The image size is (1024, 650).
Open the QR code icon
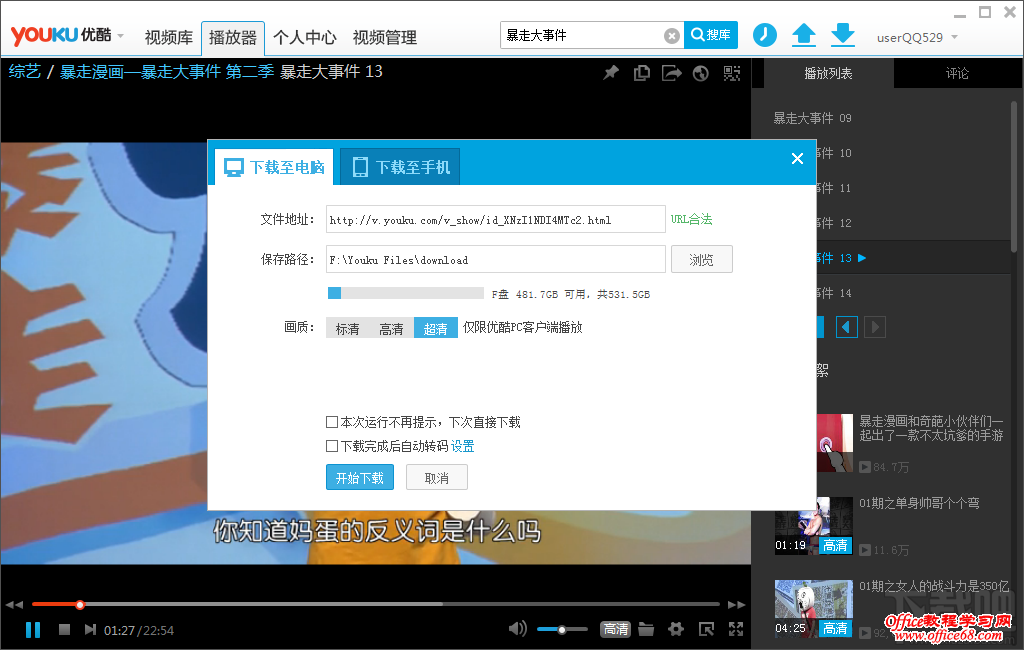pos(733,73)
